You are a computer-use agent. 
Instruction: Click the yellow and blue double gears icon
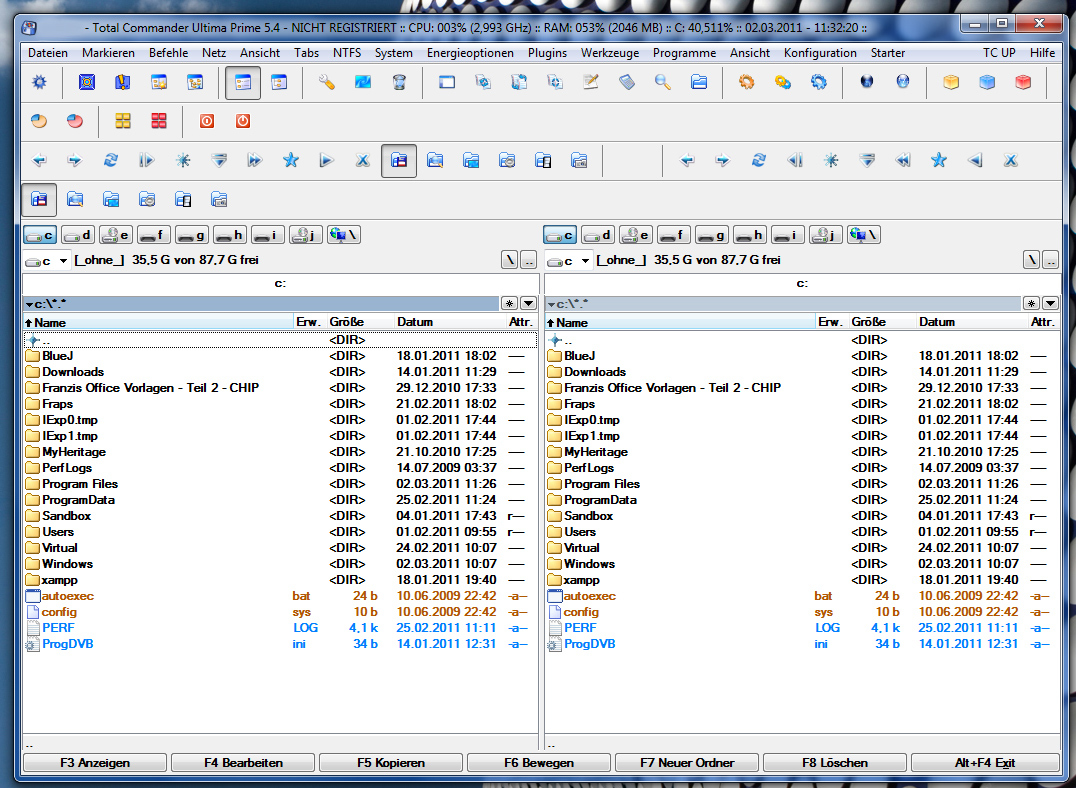[x=782, y=82]
